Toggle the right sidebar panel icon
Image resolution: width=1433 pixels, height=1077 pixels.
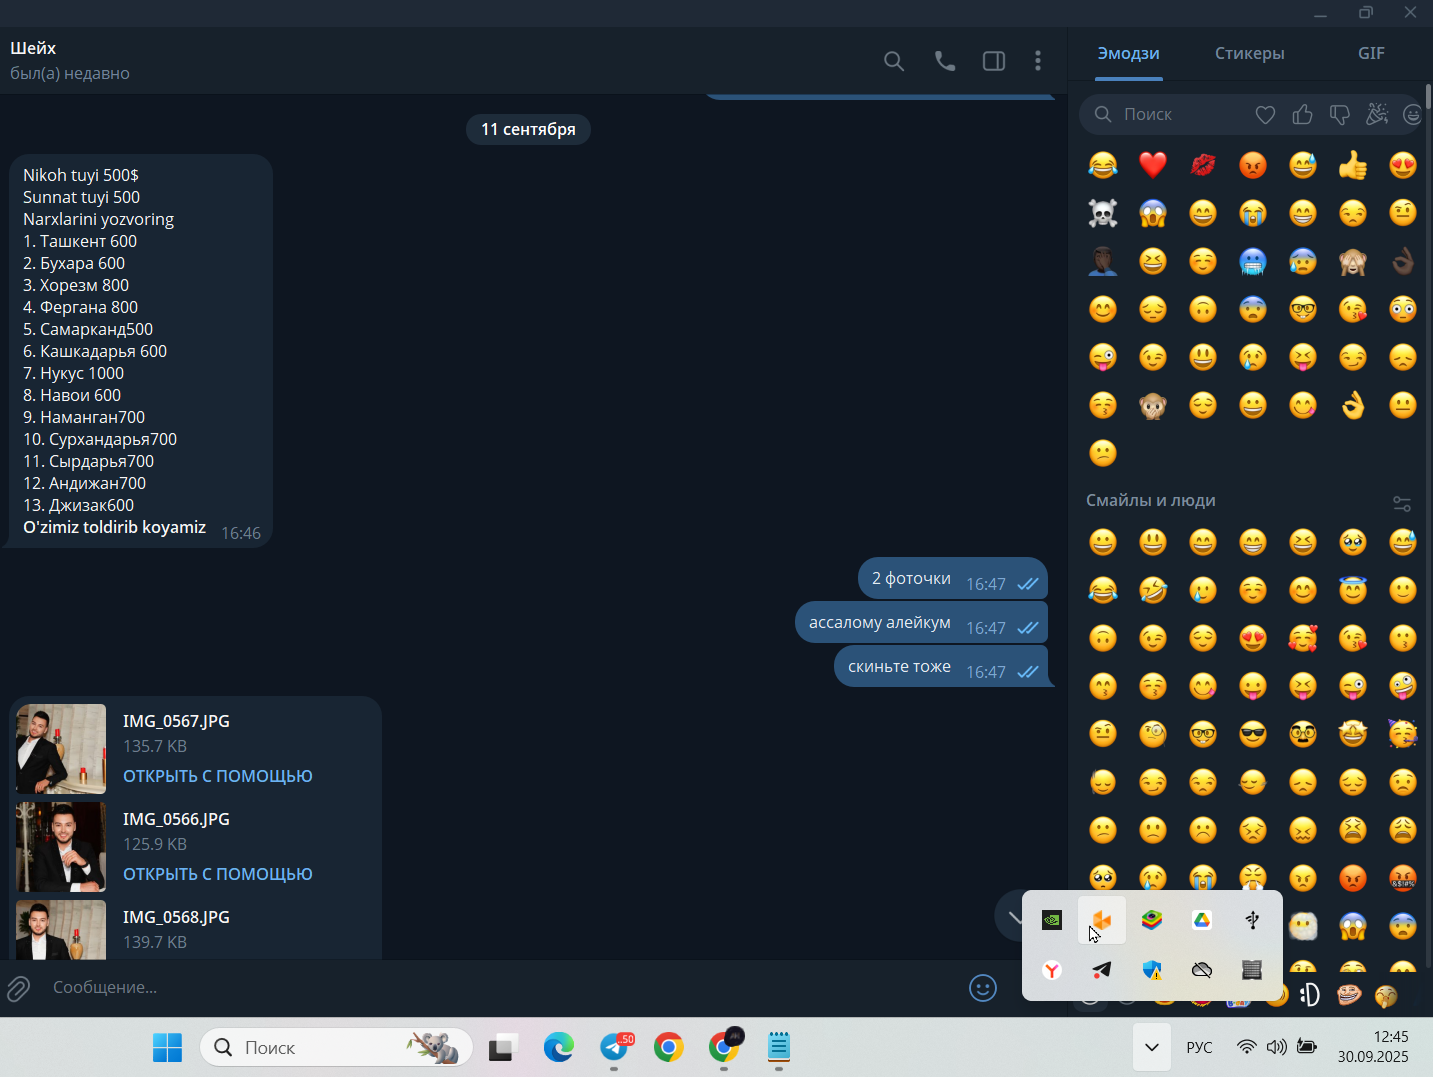coord(994,61)
